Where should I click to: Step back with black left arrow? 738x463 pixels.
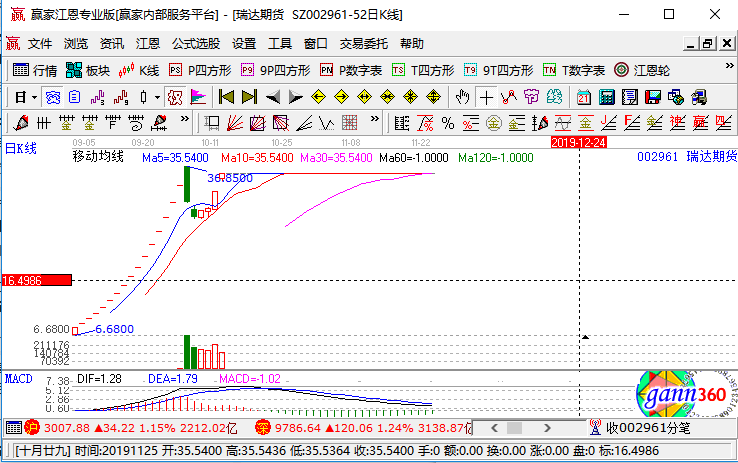coord(273,97)
